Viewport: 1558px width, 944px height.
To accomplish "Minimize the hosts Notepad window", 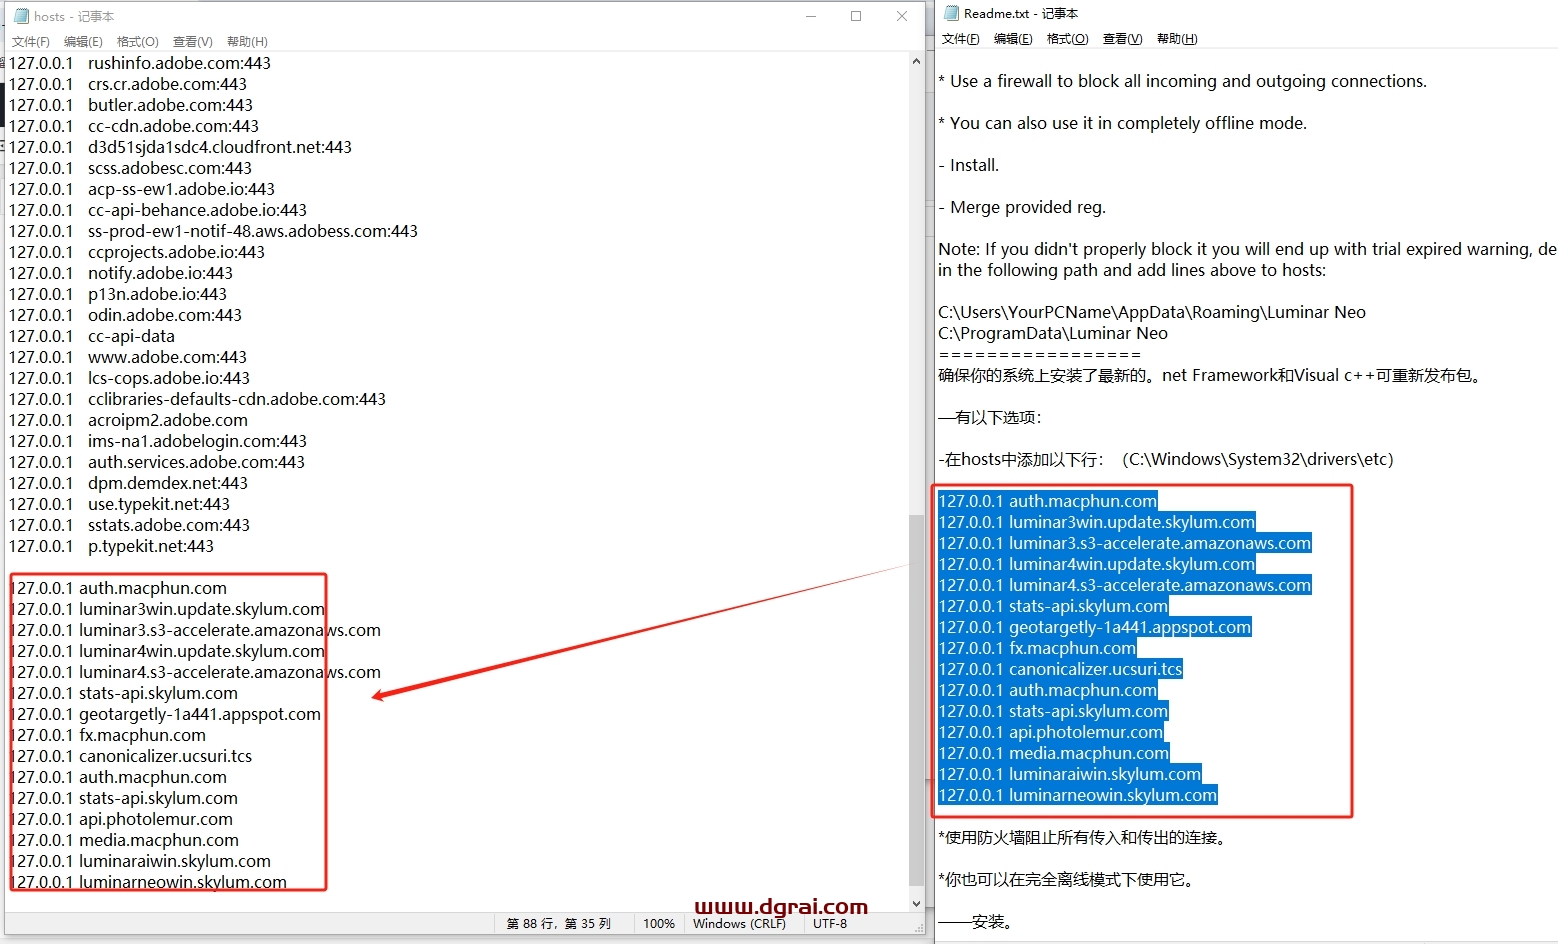I will point(811,16).
